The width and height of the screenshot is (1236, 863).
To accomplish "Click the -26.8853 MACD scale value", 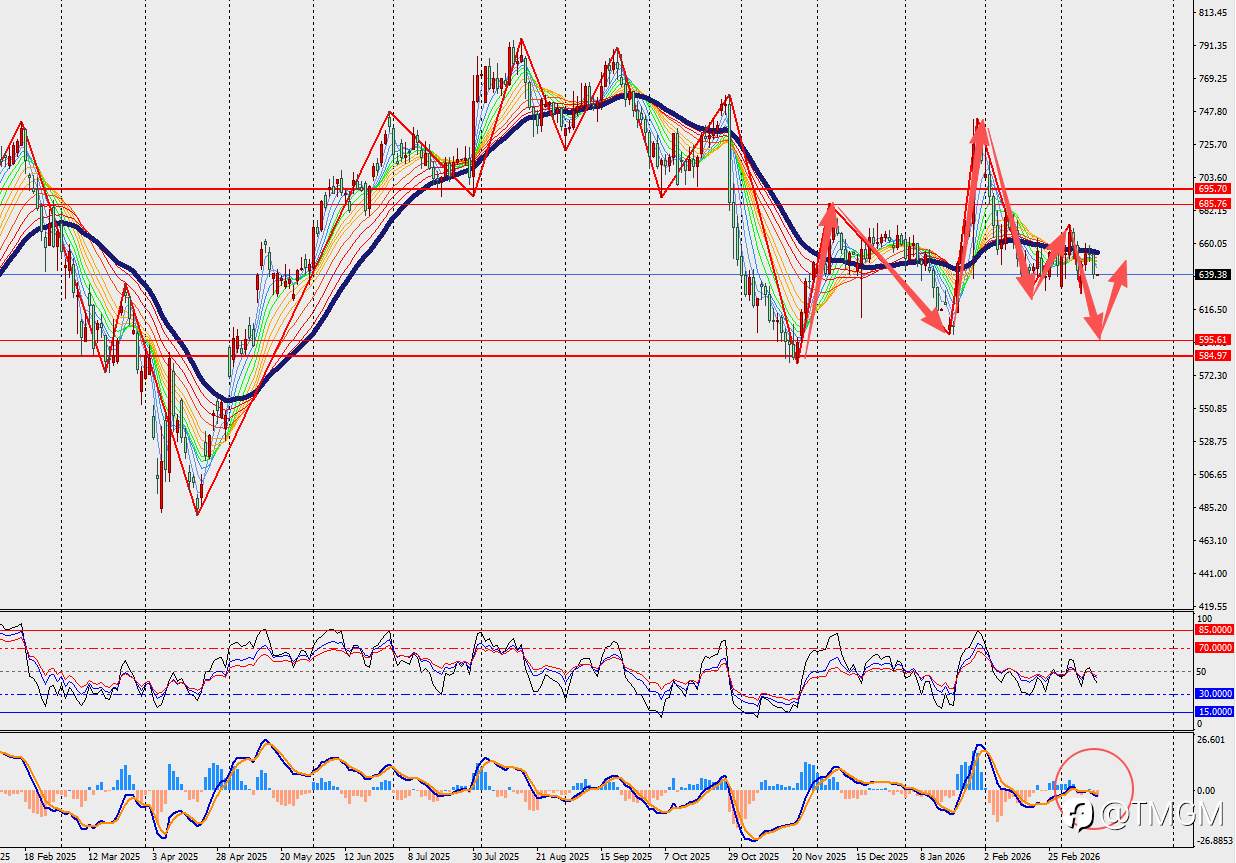I will pos(1215,841).
